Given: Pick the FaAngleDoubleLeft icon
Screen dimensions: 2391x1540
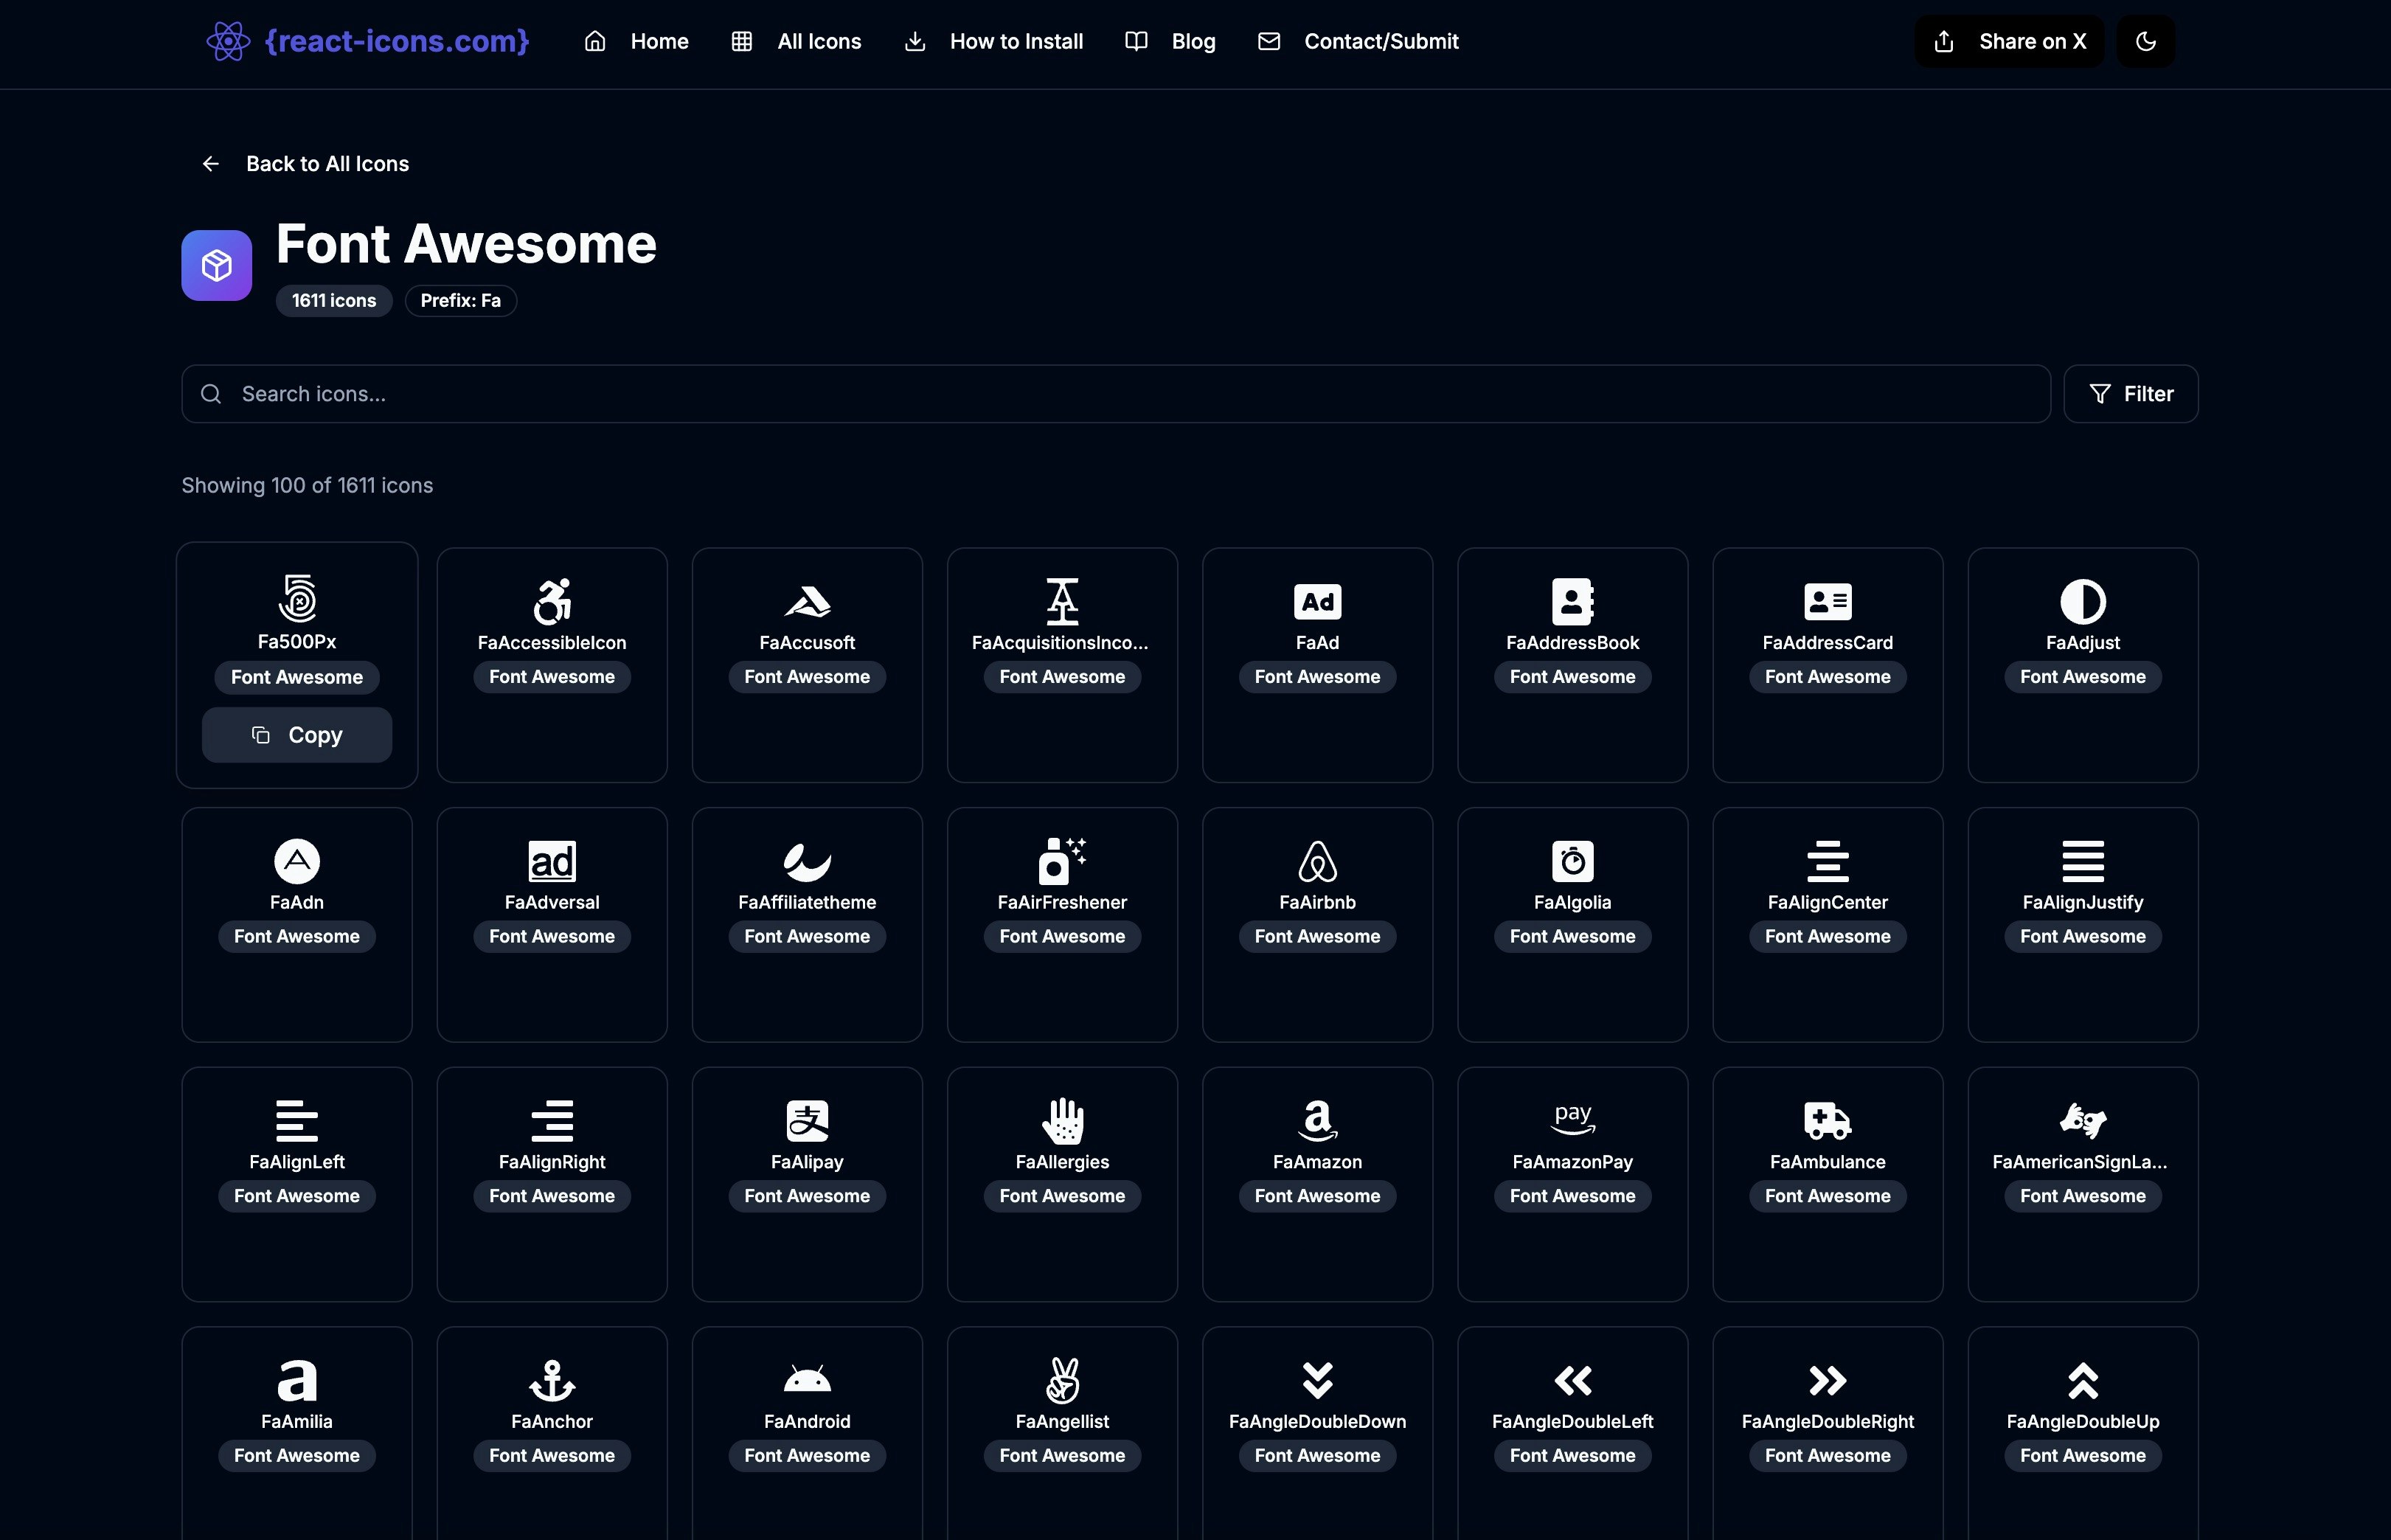Looking at the screenshot, I should click(1572, 1380).
